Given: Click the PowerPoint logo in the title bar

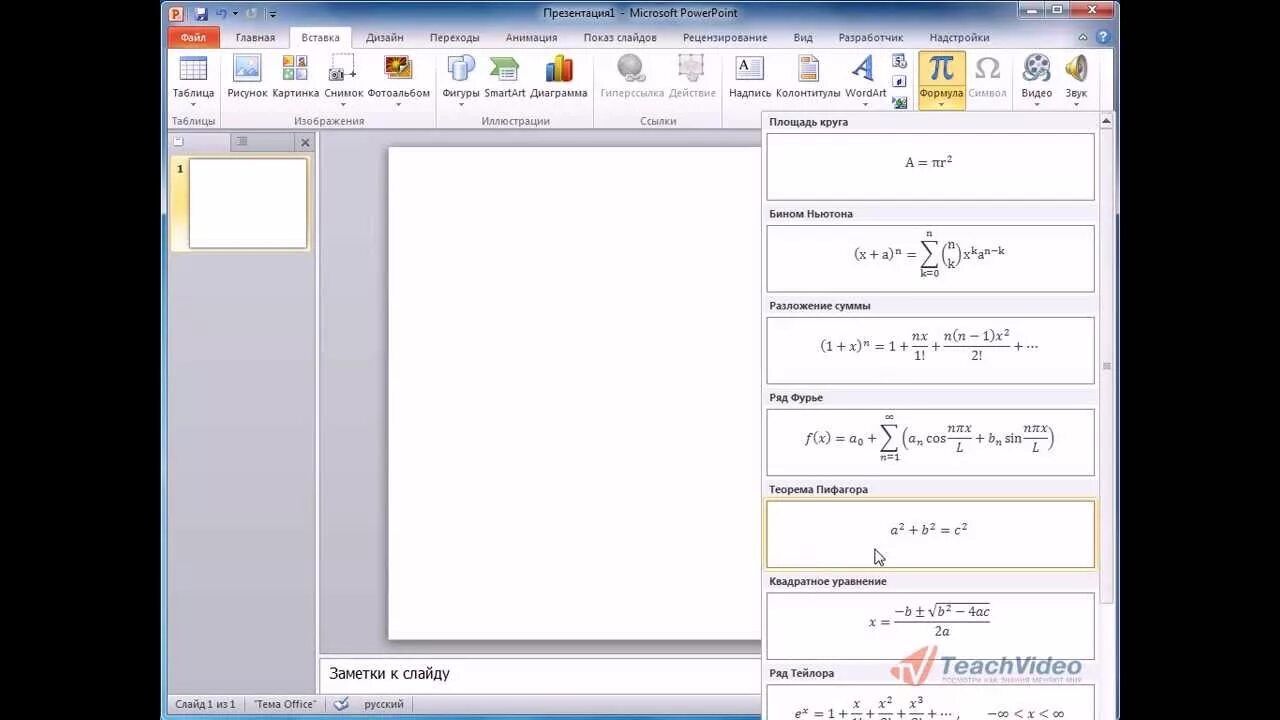Looking at the screenshot, I should (x=176, y=13).
